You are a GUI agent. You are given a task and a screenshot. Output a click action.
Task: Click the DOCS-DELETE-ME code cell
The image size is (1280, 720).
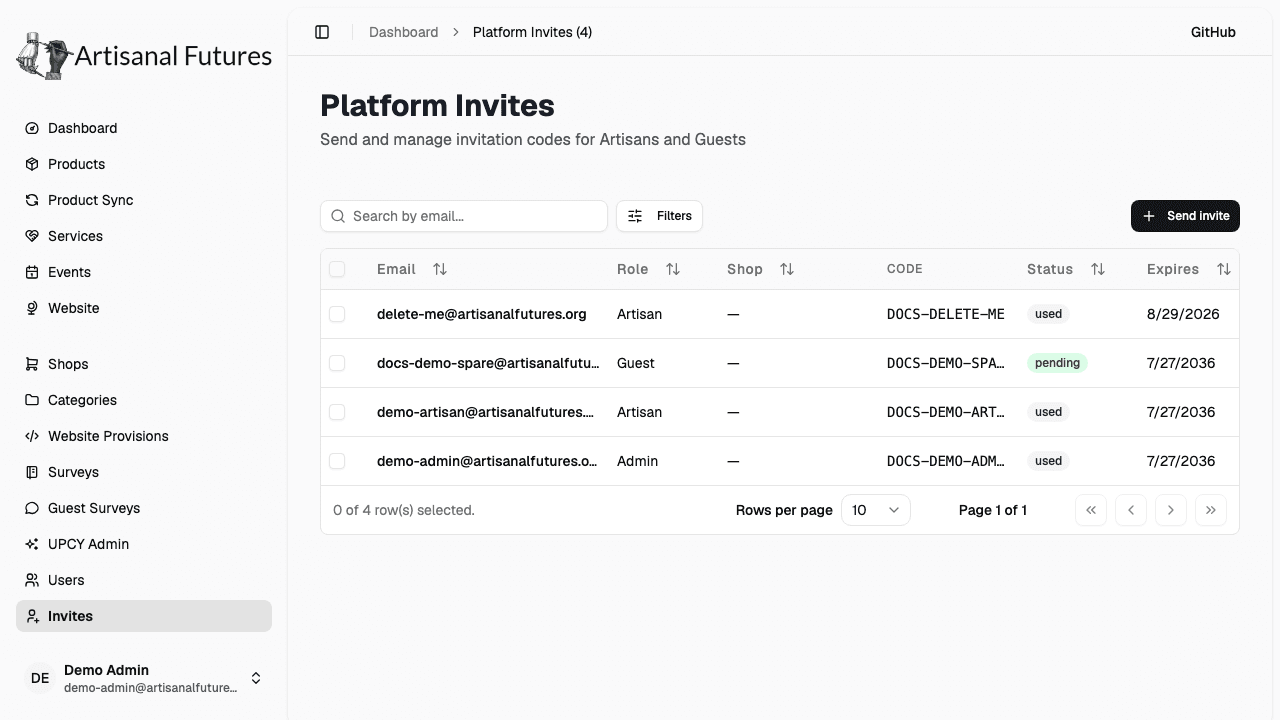[946, 314]
